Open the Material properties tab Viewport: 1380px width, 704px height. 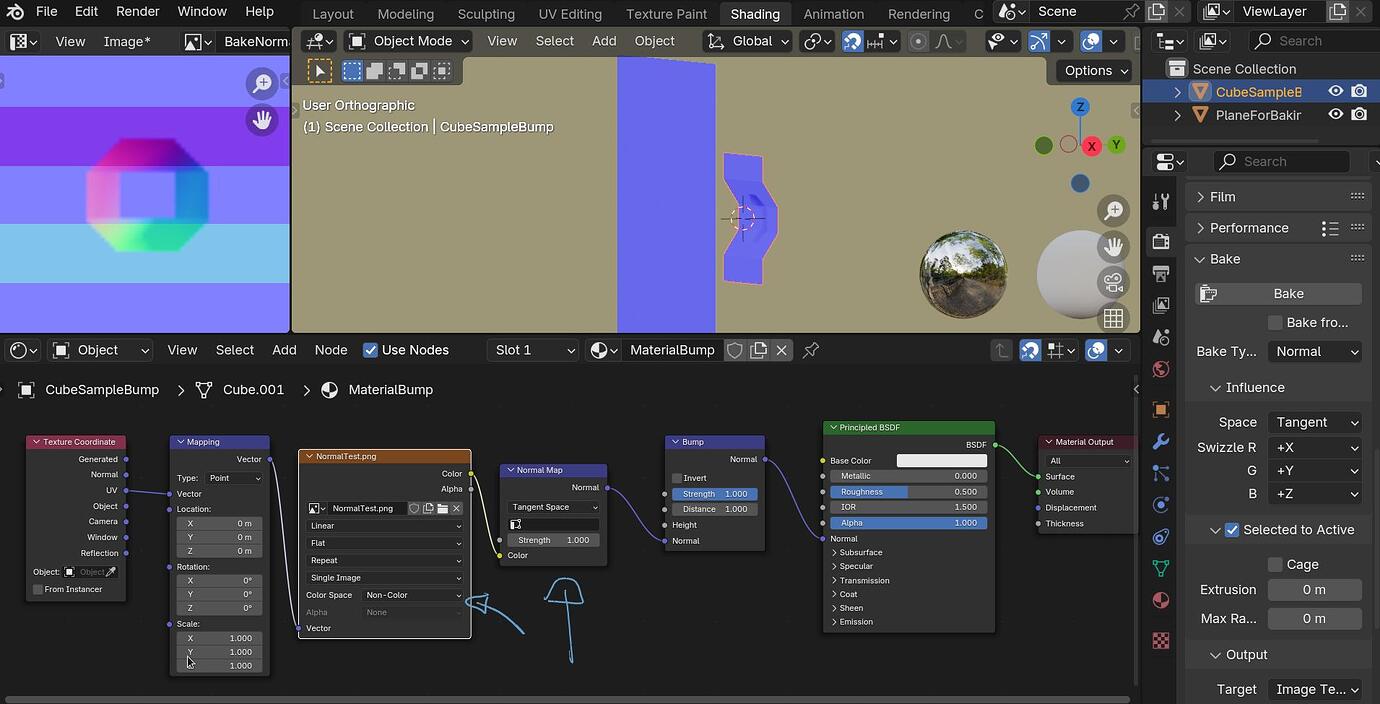pos(1161,600)
